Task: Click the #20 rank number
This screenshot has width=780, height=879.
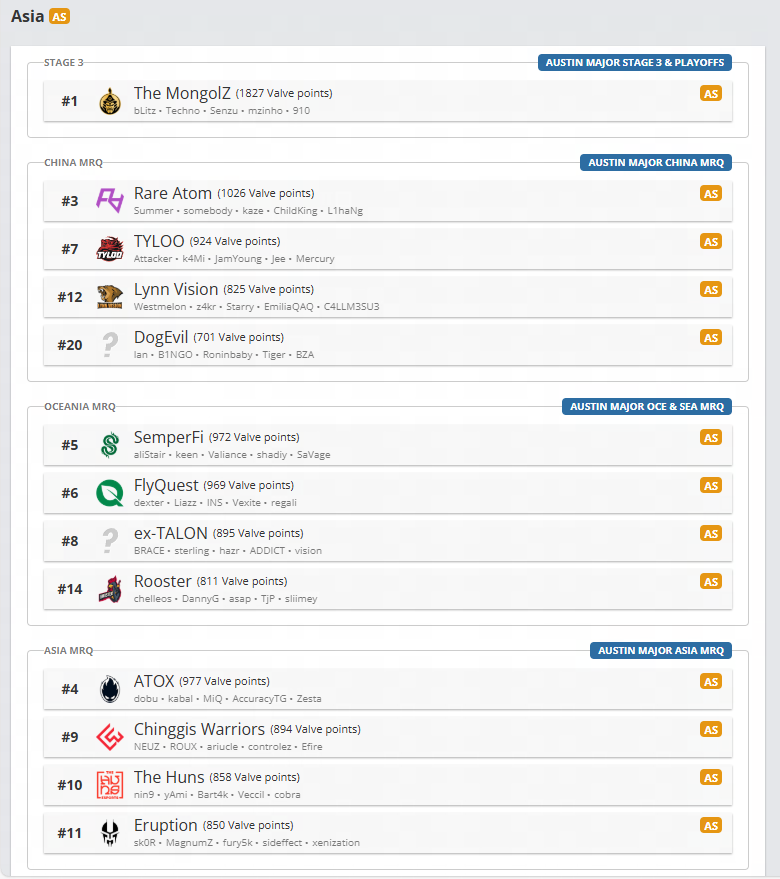Action: pos(70,345)
